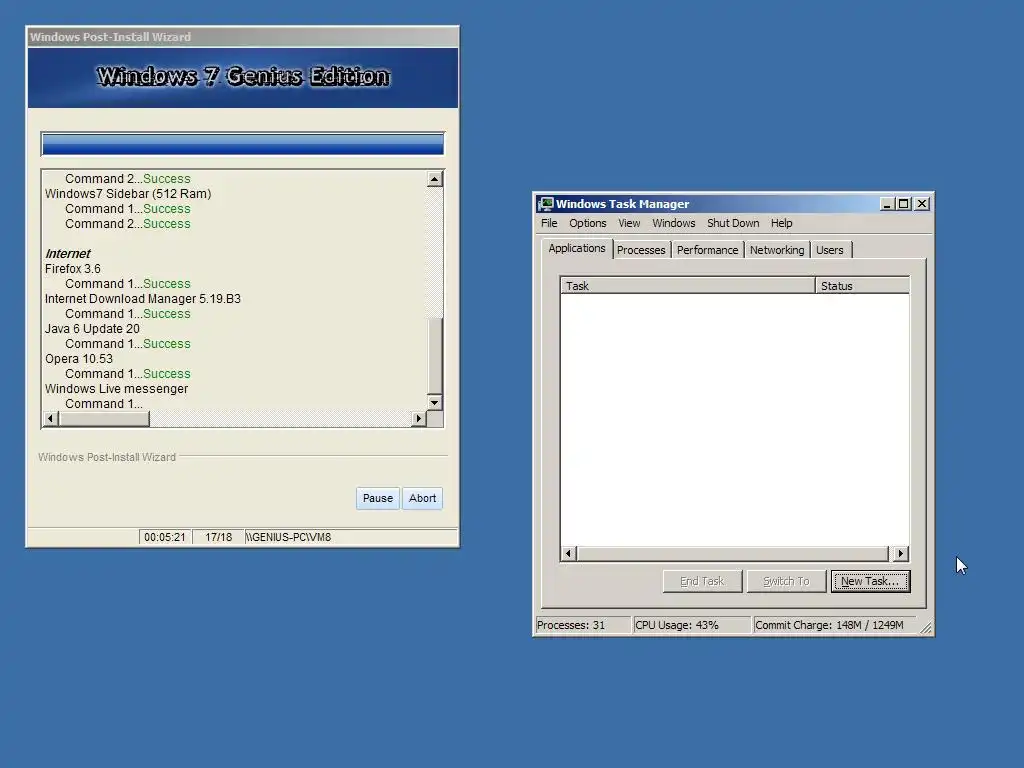Screen dimensions: 1024x768
Task: Click the Windows 7 Genius Edition banner
Action: (x=243, y=77)
